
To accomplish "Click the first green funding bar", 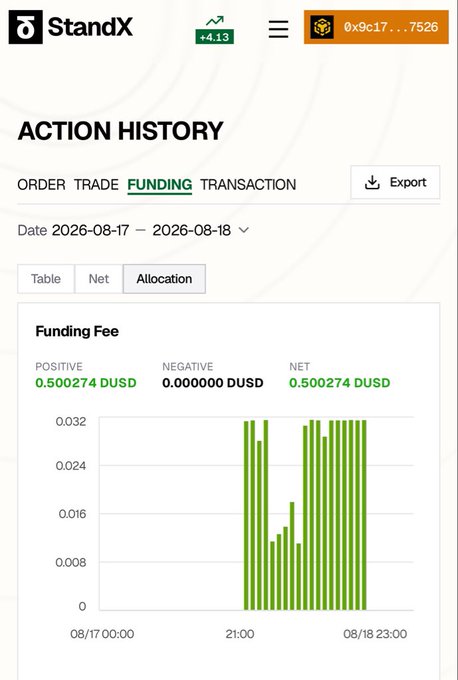I will [x=246, y=516].
